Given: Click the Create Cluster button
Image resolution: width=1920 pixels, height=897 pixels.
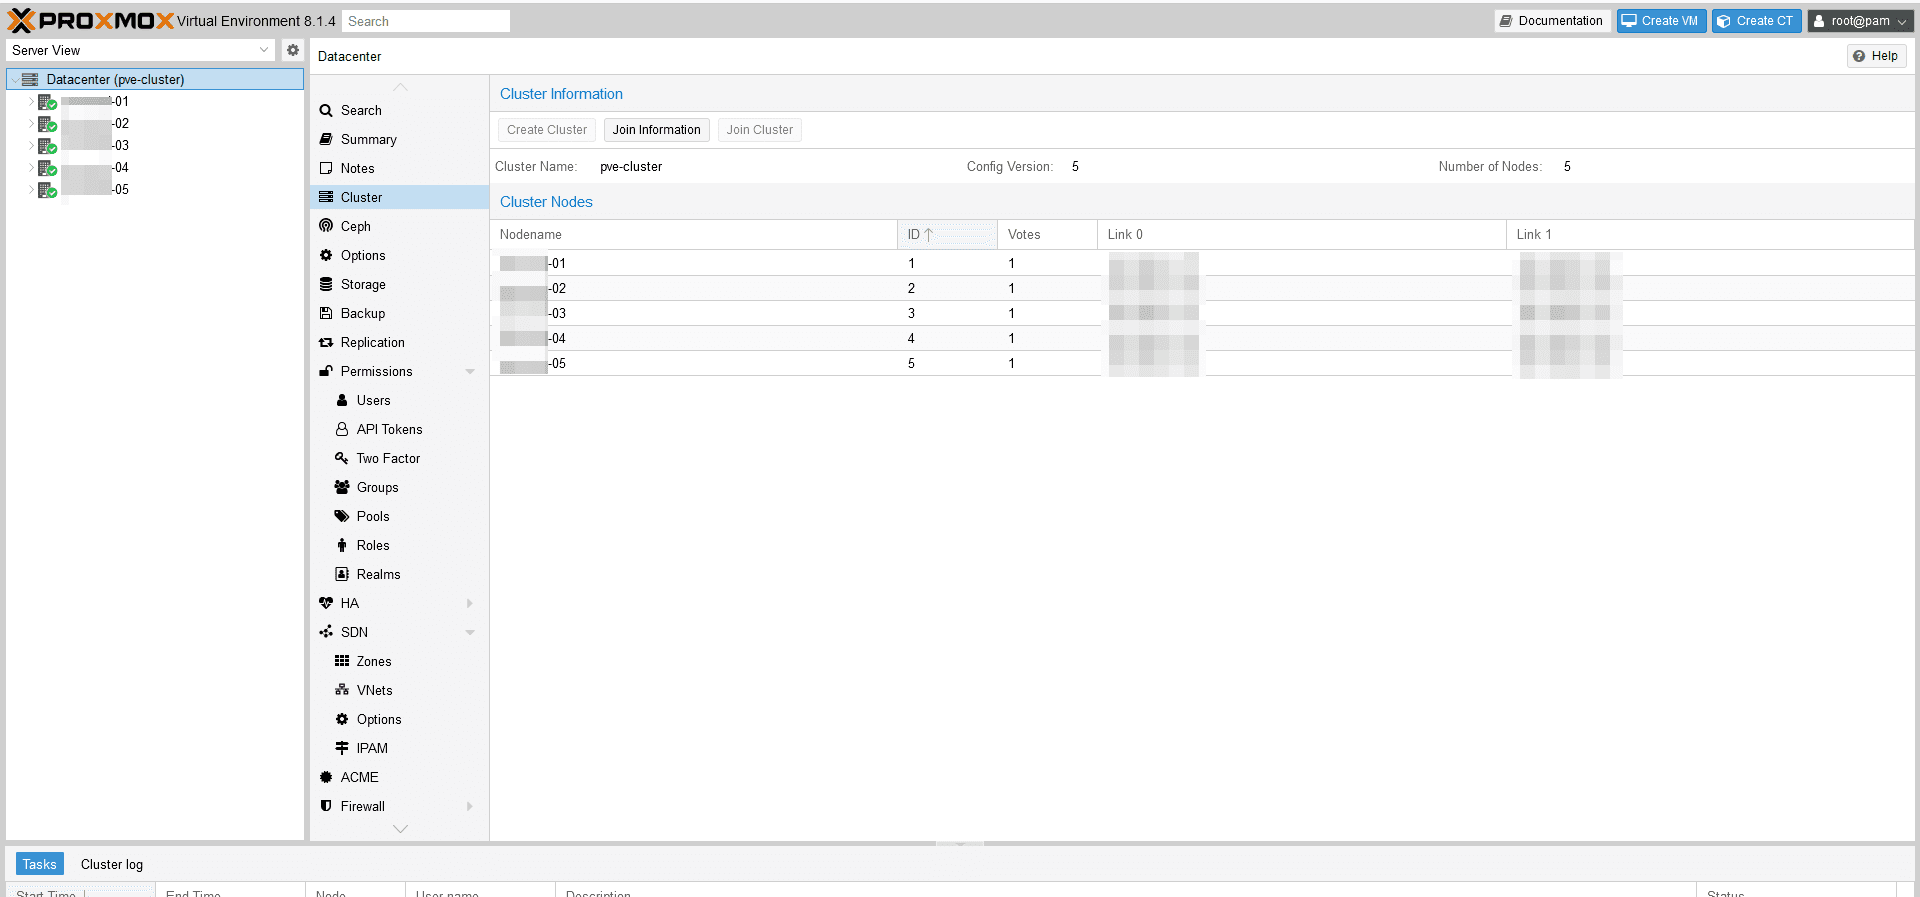Looking at the screenshot, I should pyautogui.click(x=547, y=130).
